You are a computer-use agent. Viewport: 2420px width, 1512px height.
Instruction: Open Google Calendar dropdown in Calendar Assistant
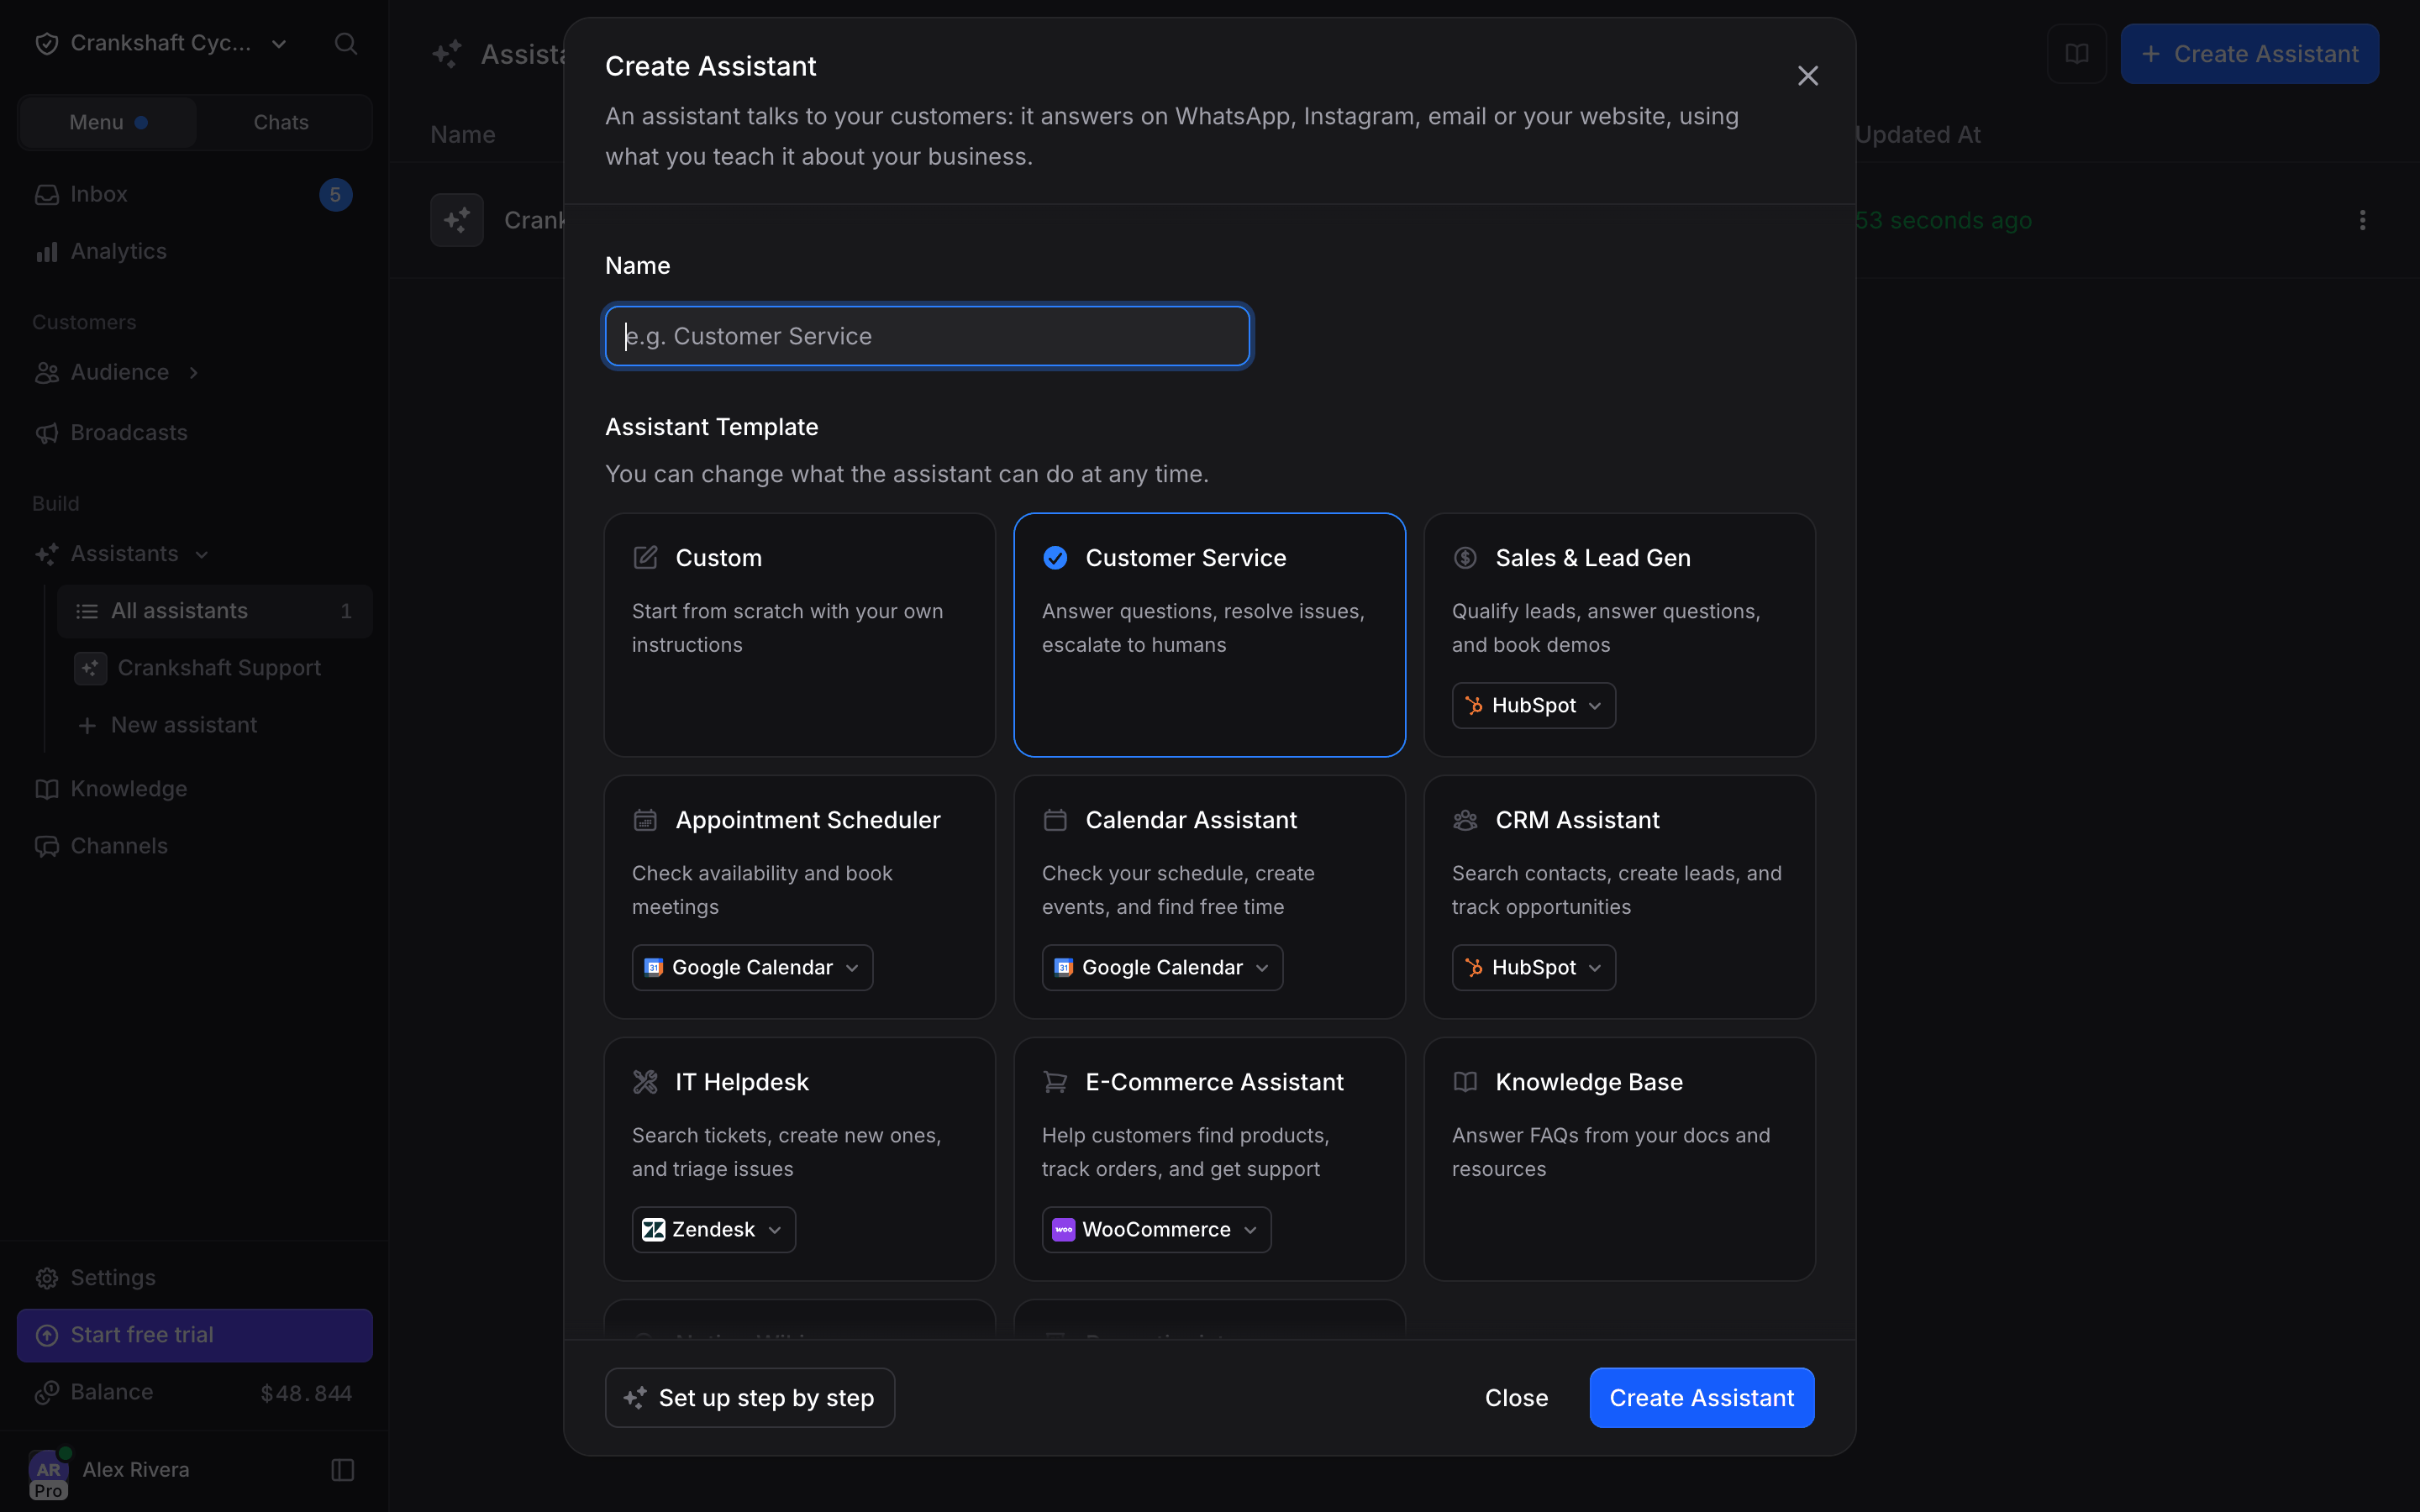point(1162,968)
